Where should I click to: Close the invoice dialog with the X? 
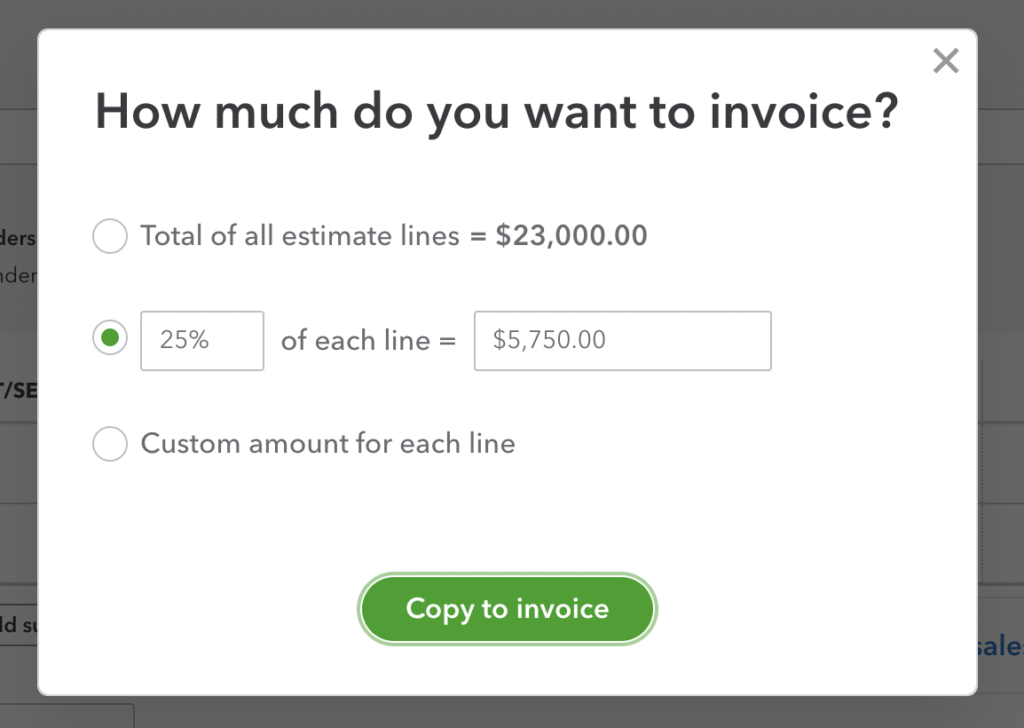pos(945,62)
